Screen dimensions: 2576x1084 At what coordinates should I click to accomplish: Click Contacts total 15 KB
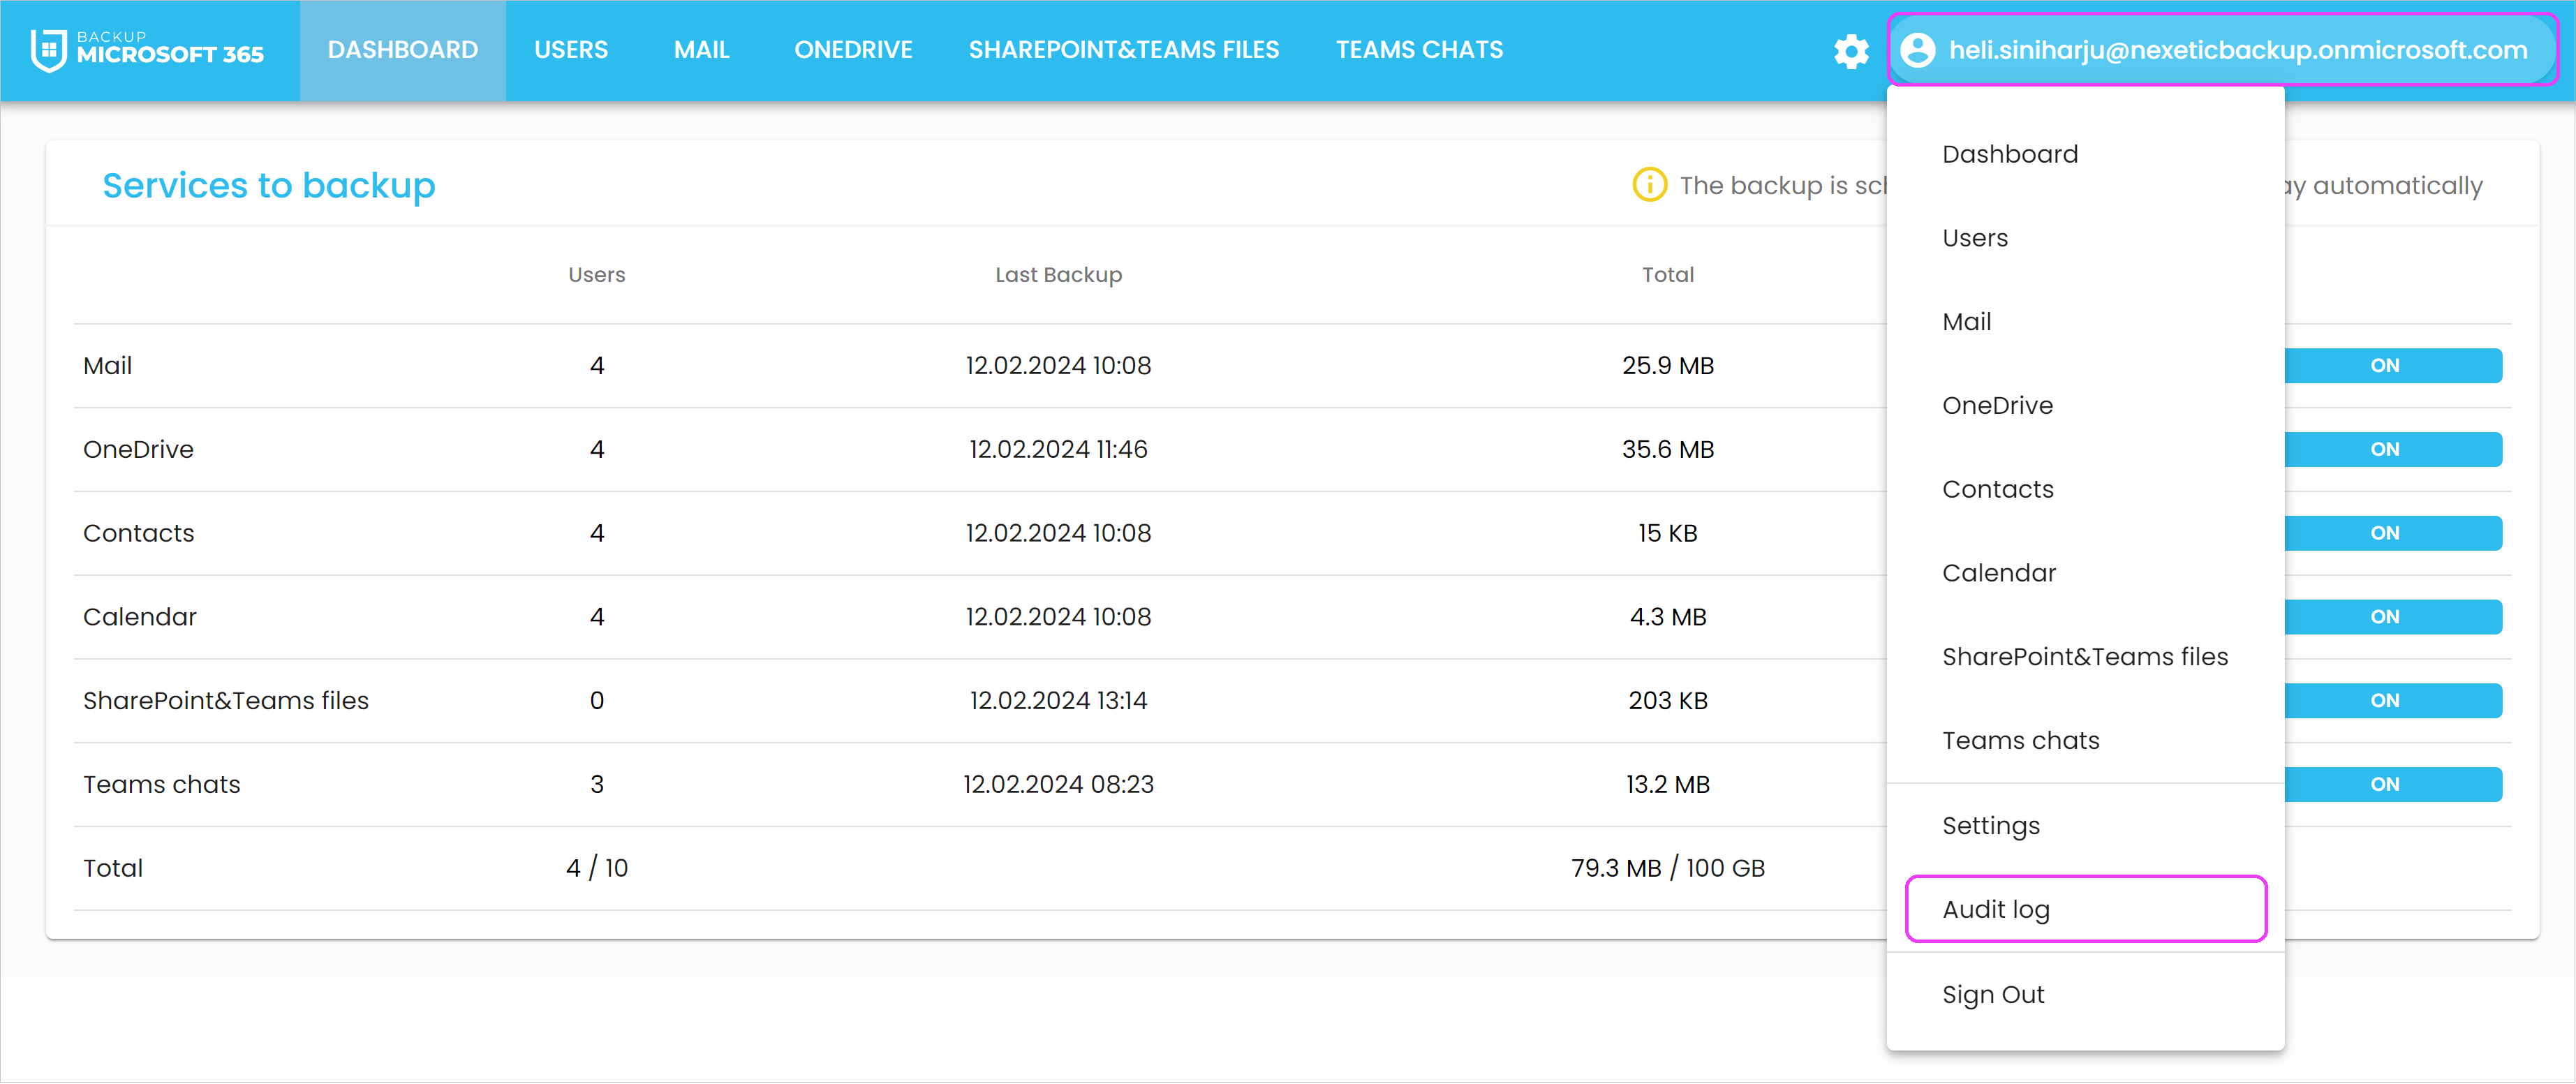1667,534
